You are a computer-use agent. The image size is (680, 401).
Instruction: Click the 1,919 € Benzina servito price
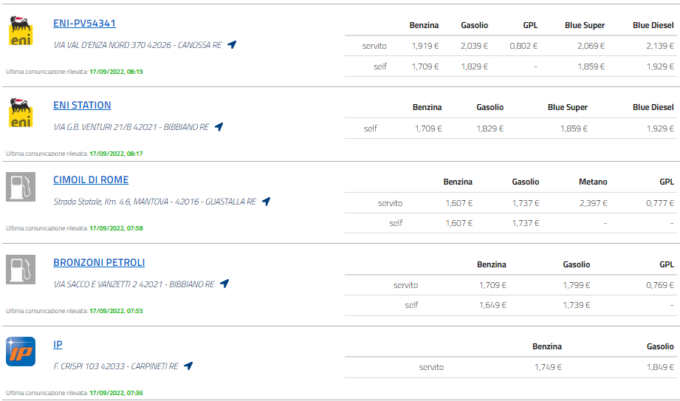point(425,46)
